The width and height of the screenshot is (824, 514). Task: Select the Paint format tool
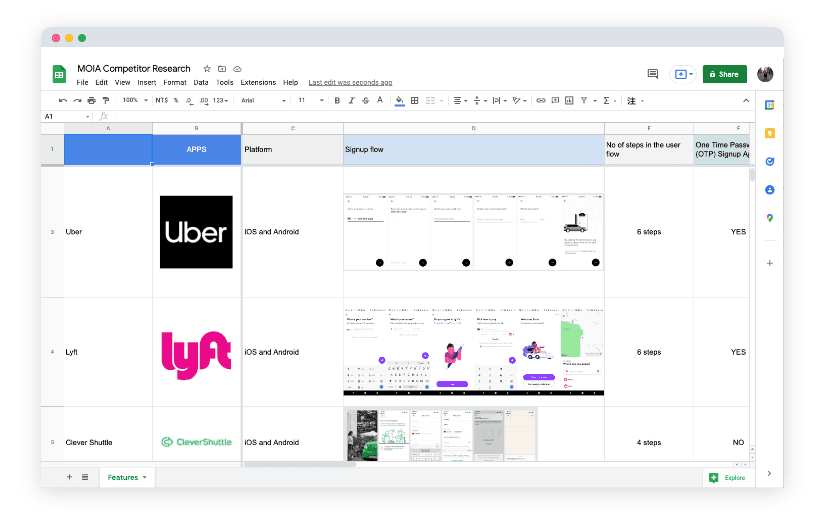(106, 100)
